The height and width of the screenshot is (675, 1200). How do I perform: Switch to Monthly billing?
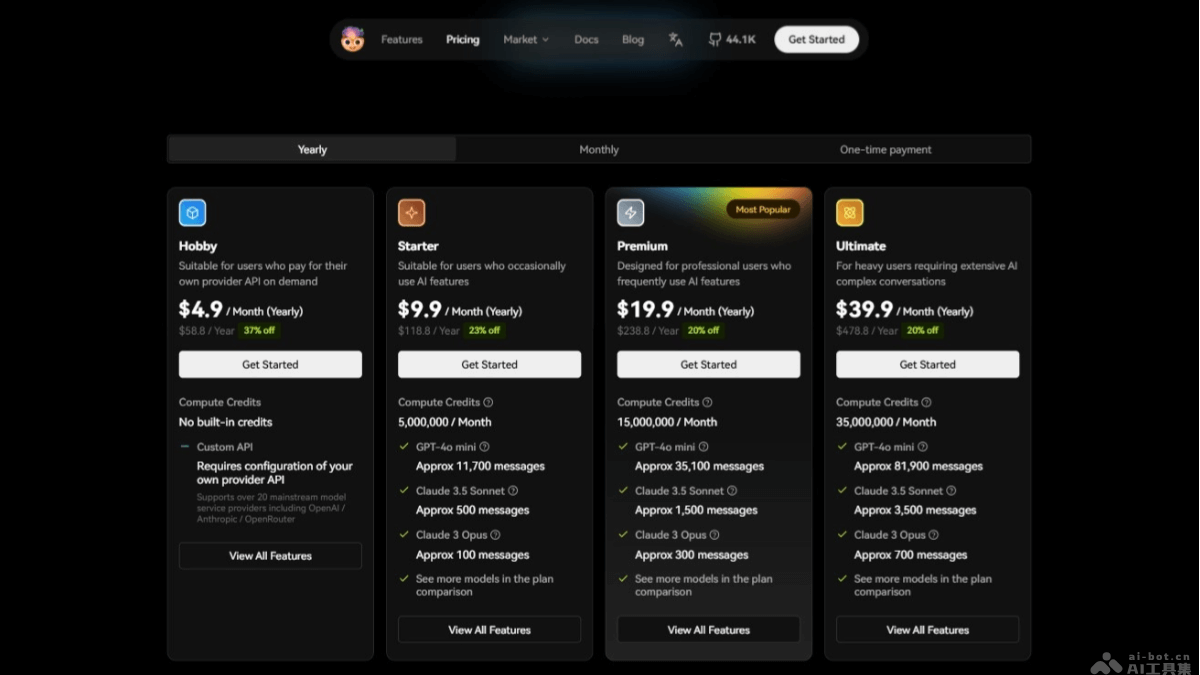pyautogui.click(x=599, y=149)
